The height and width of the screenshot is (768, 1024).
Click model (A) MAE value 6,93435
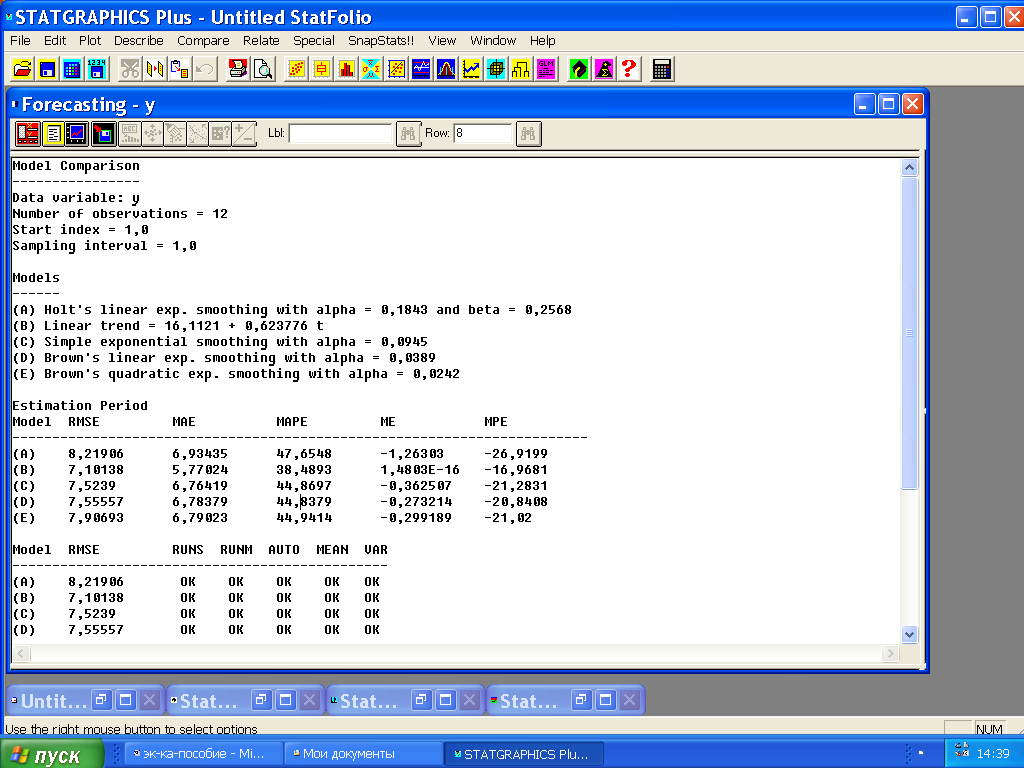200,454
